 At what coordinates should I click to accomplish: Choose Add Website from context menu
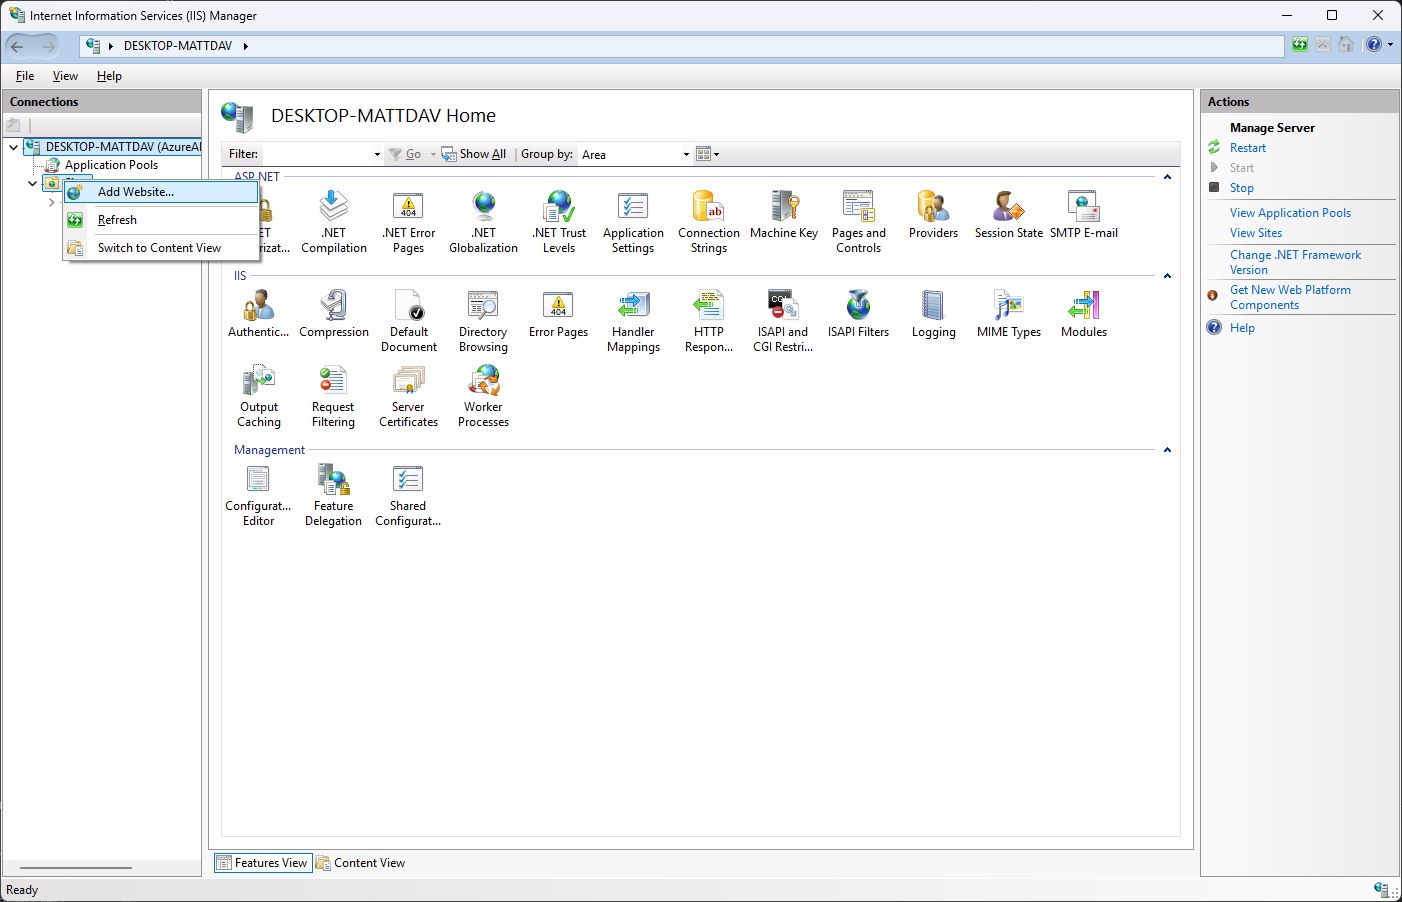[x=161, y=192]
